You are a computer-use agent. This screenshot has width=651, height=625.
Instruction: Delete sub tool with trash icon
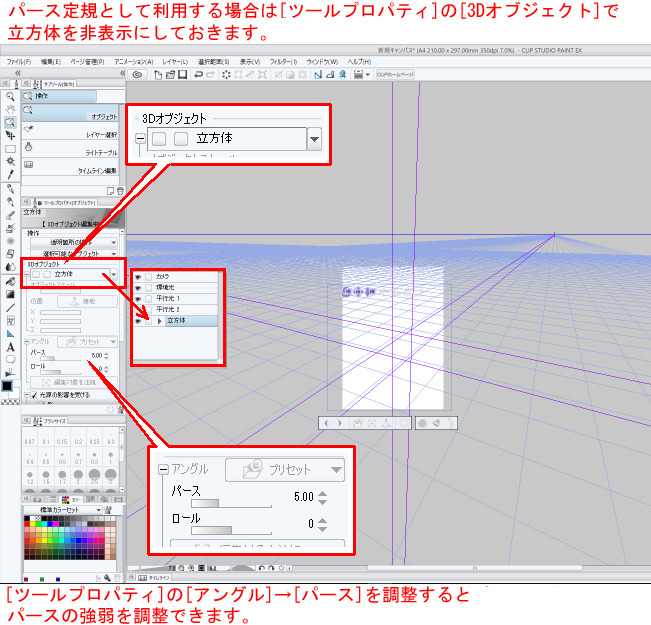[x=120, y=191]
